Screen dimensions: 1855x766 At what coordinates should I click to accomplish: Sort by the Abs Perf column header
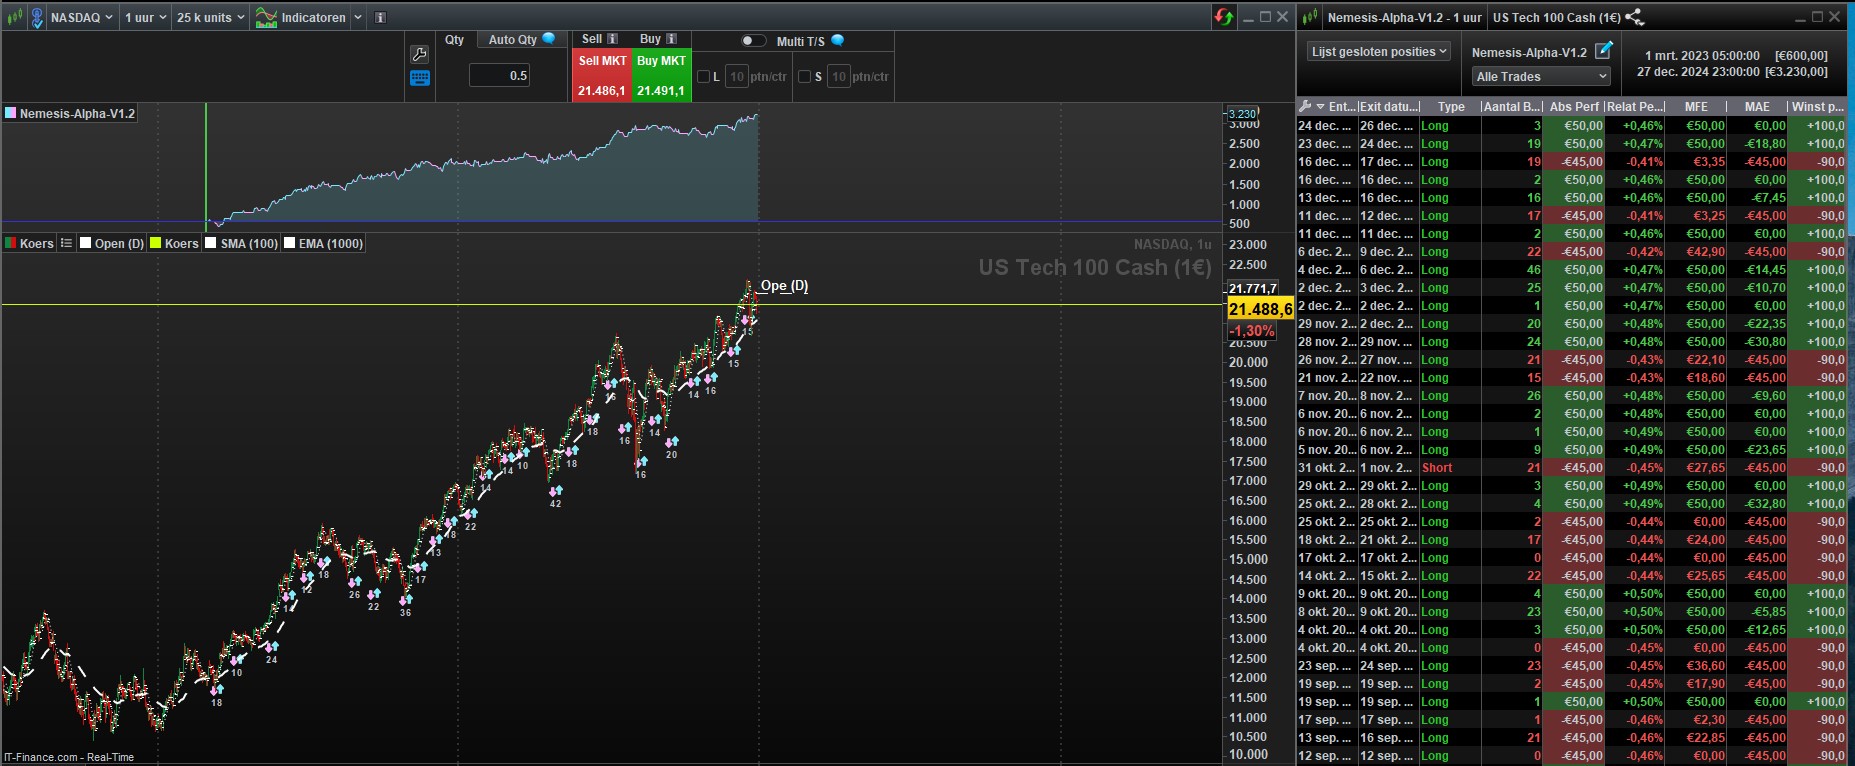point(1574,106)
